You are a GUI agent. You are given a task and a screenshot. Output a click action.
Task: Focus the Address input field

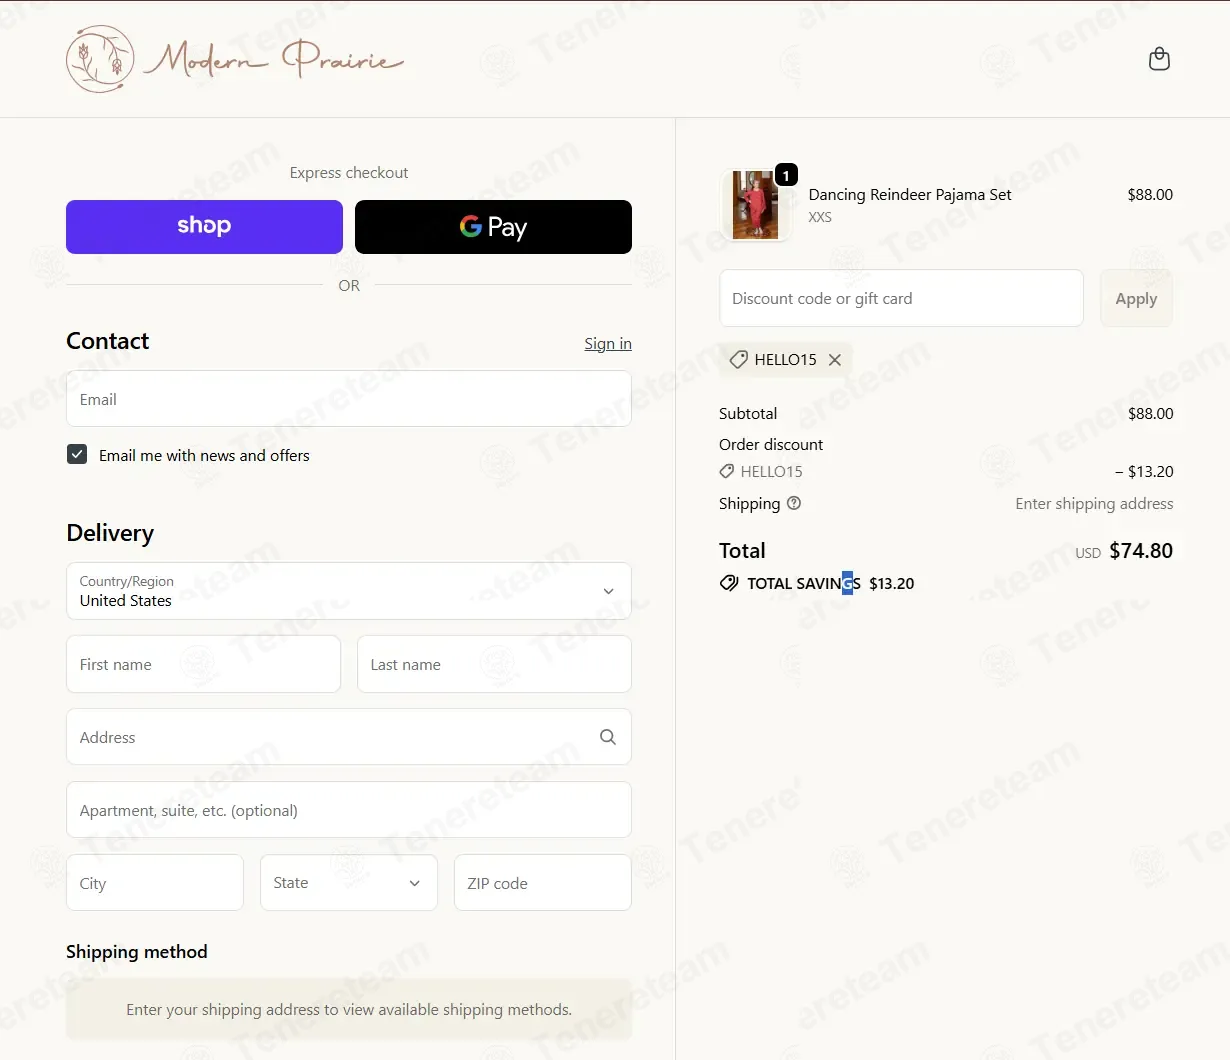349,737
